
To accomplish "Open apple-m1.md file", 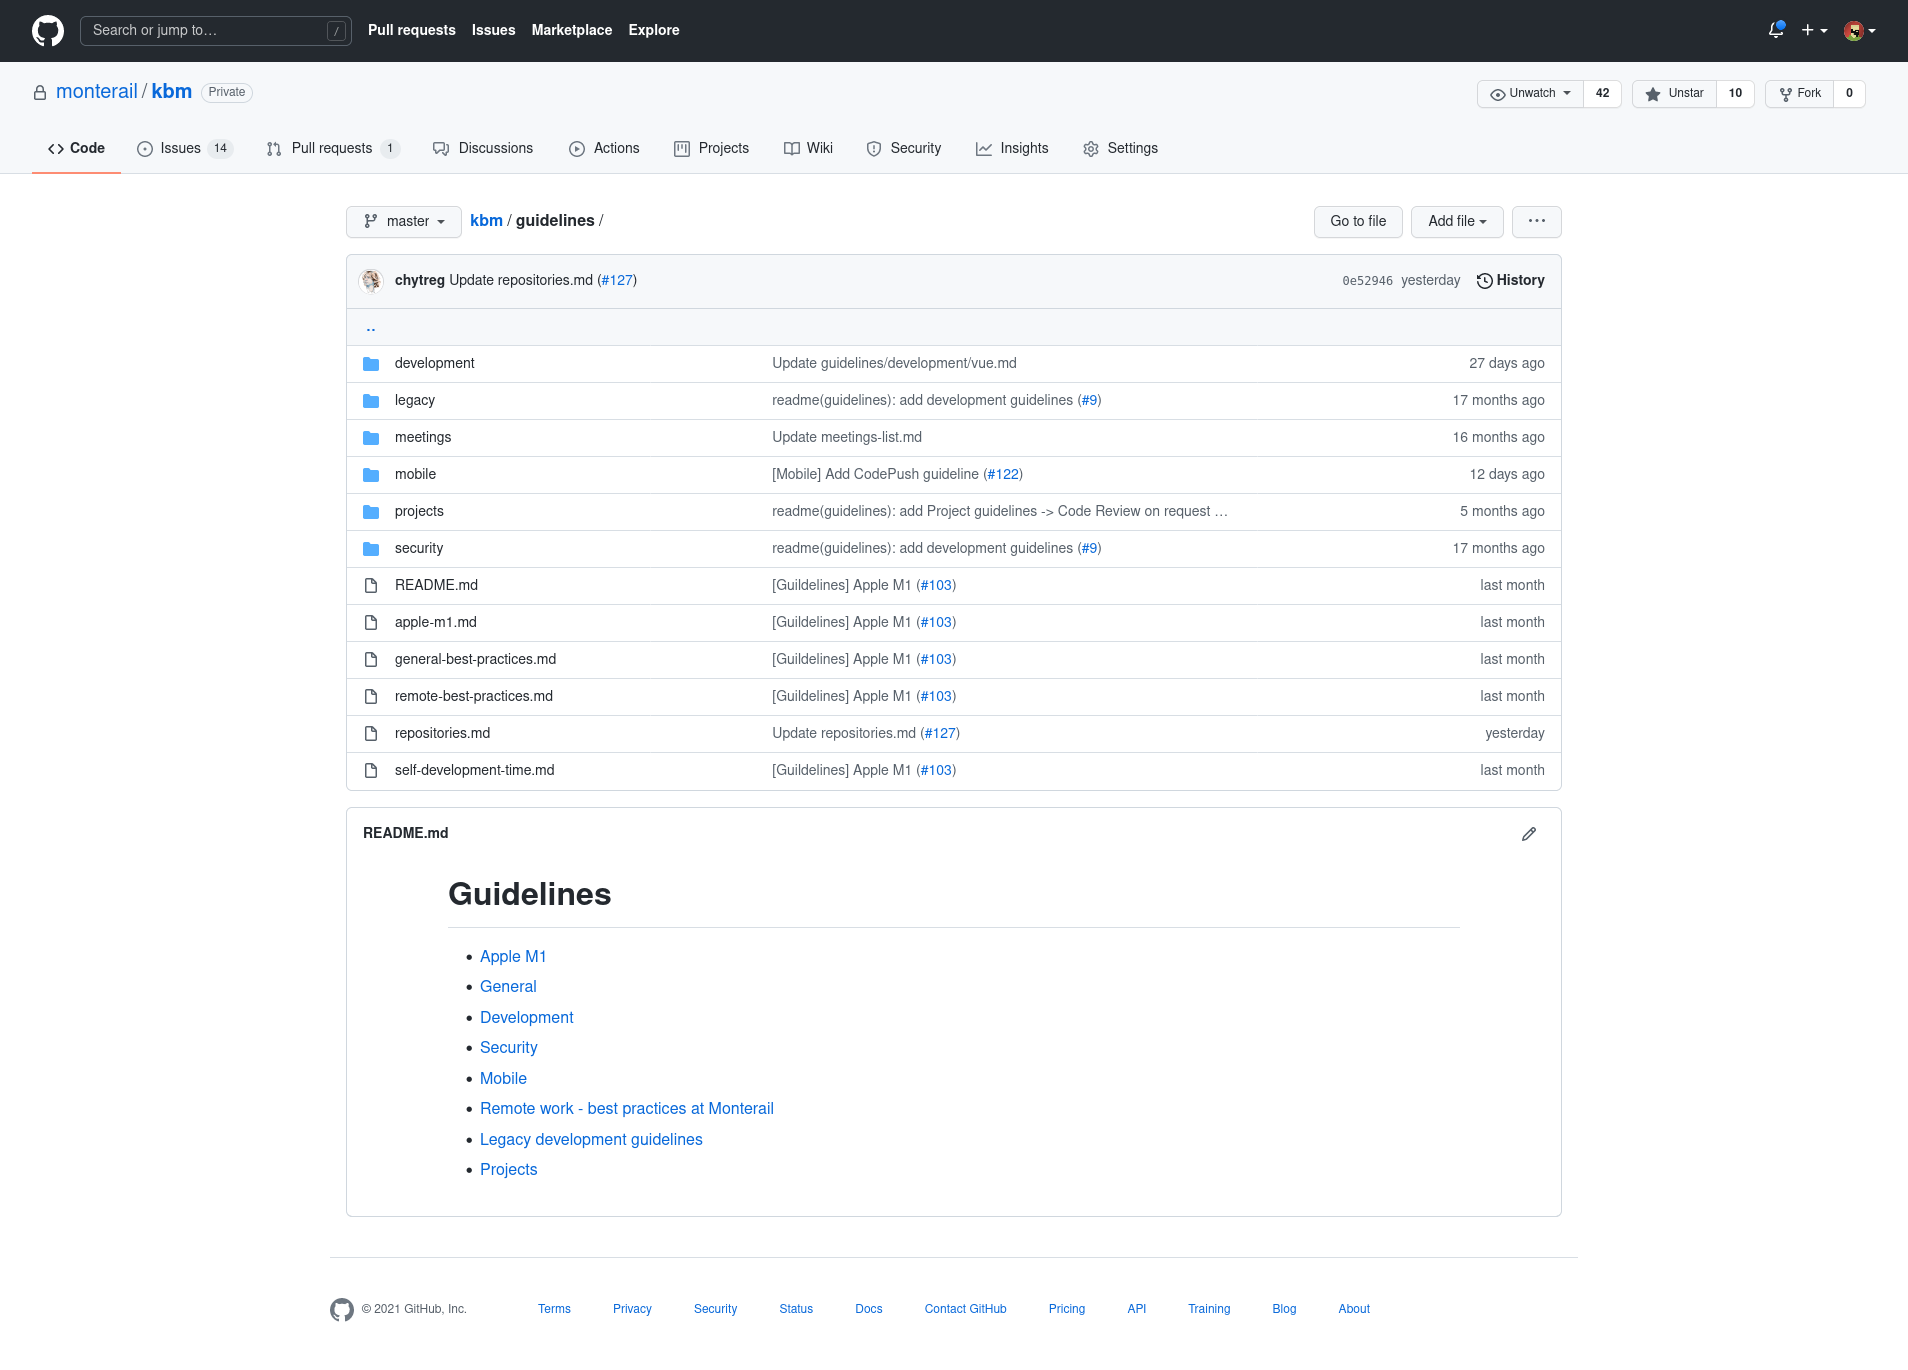I will 436,622.
